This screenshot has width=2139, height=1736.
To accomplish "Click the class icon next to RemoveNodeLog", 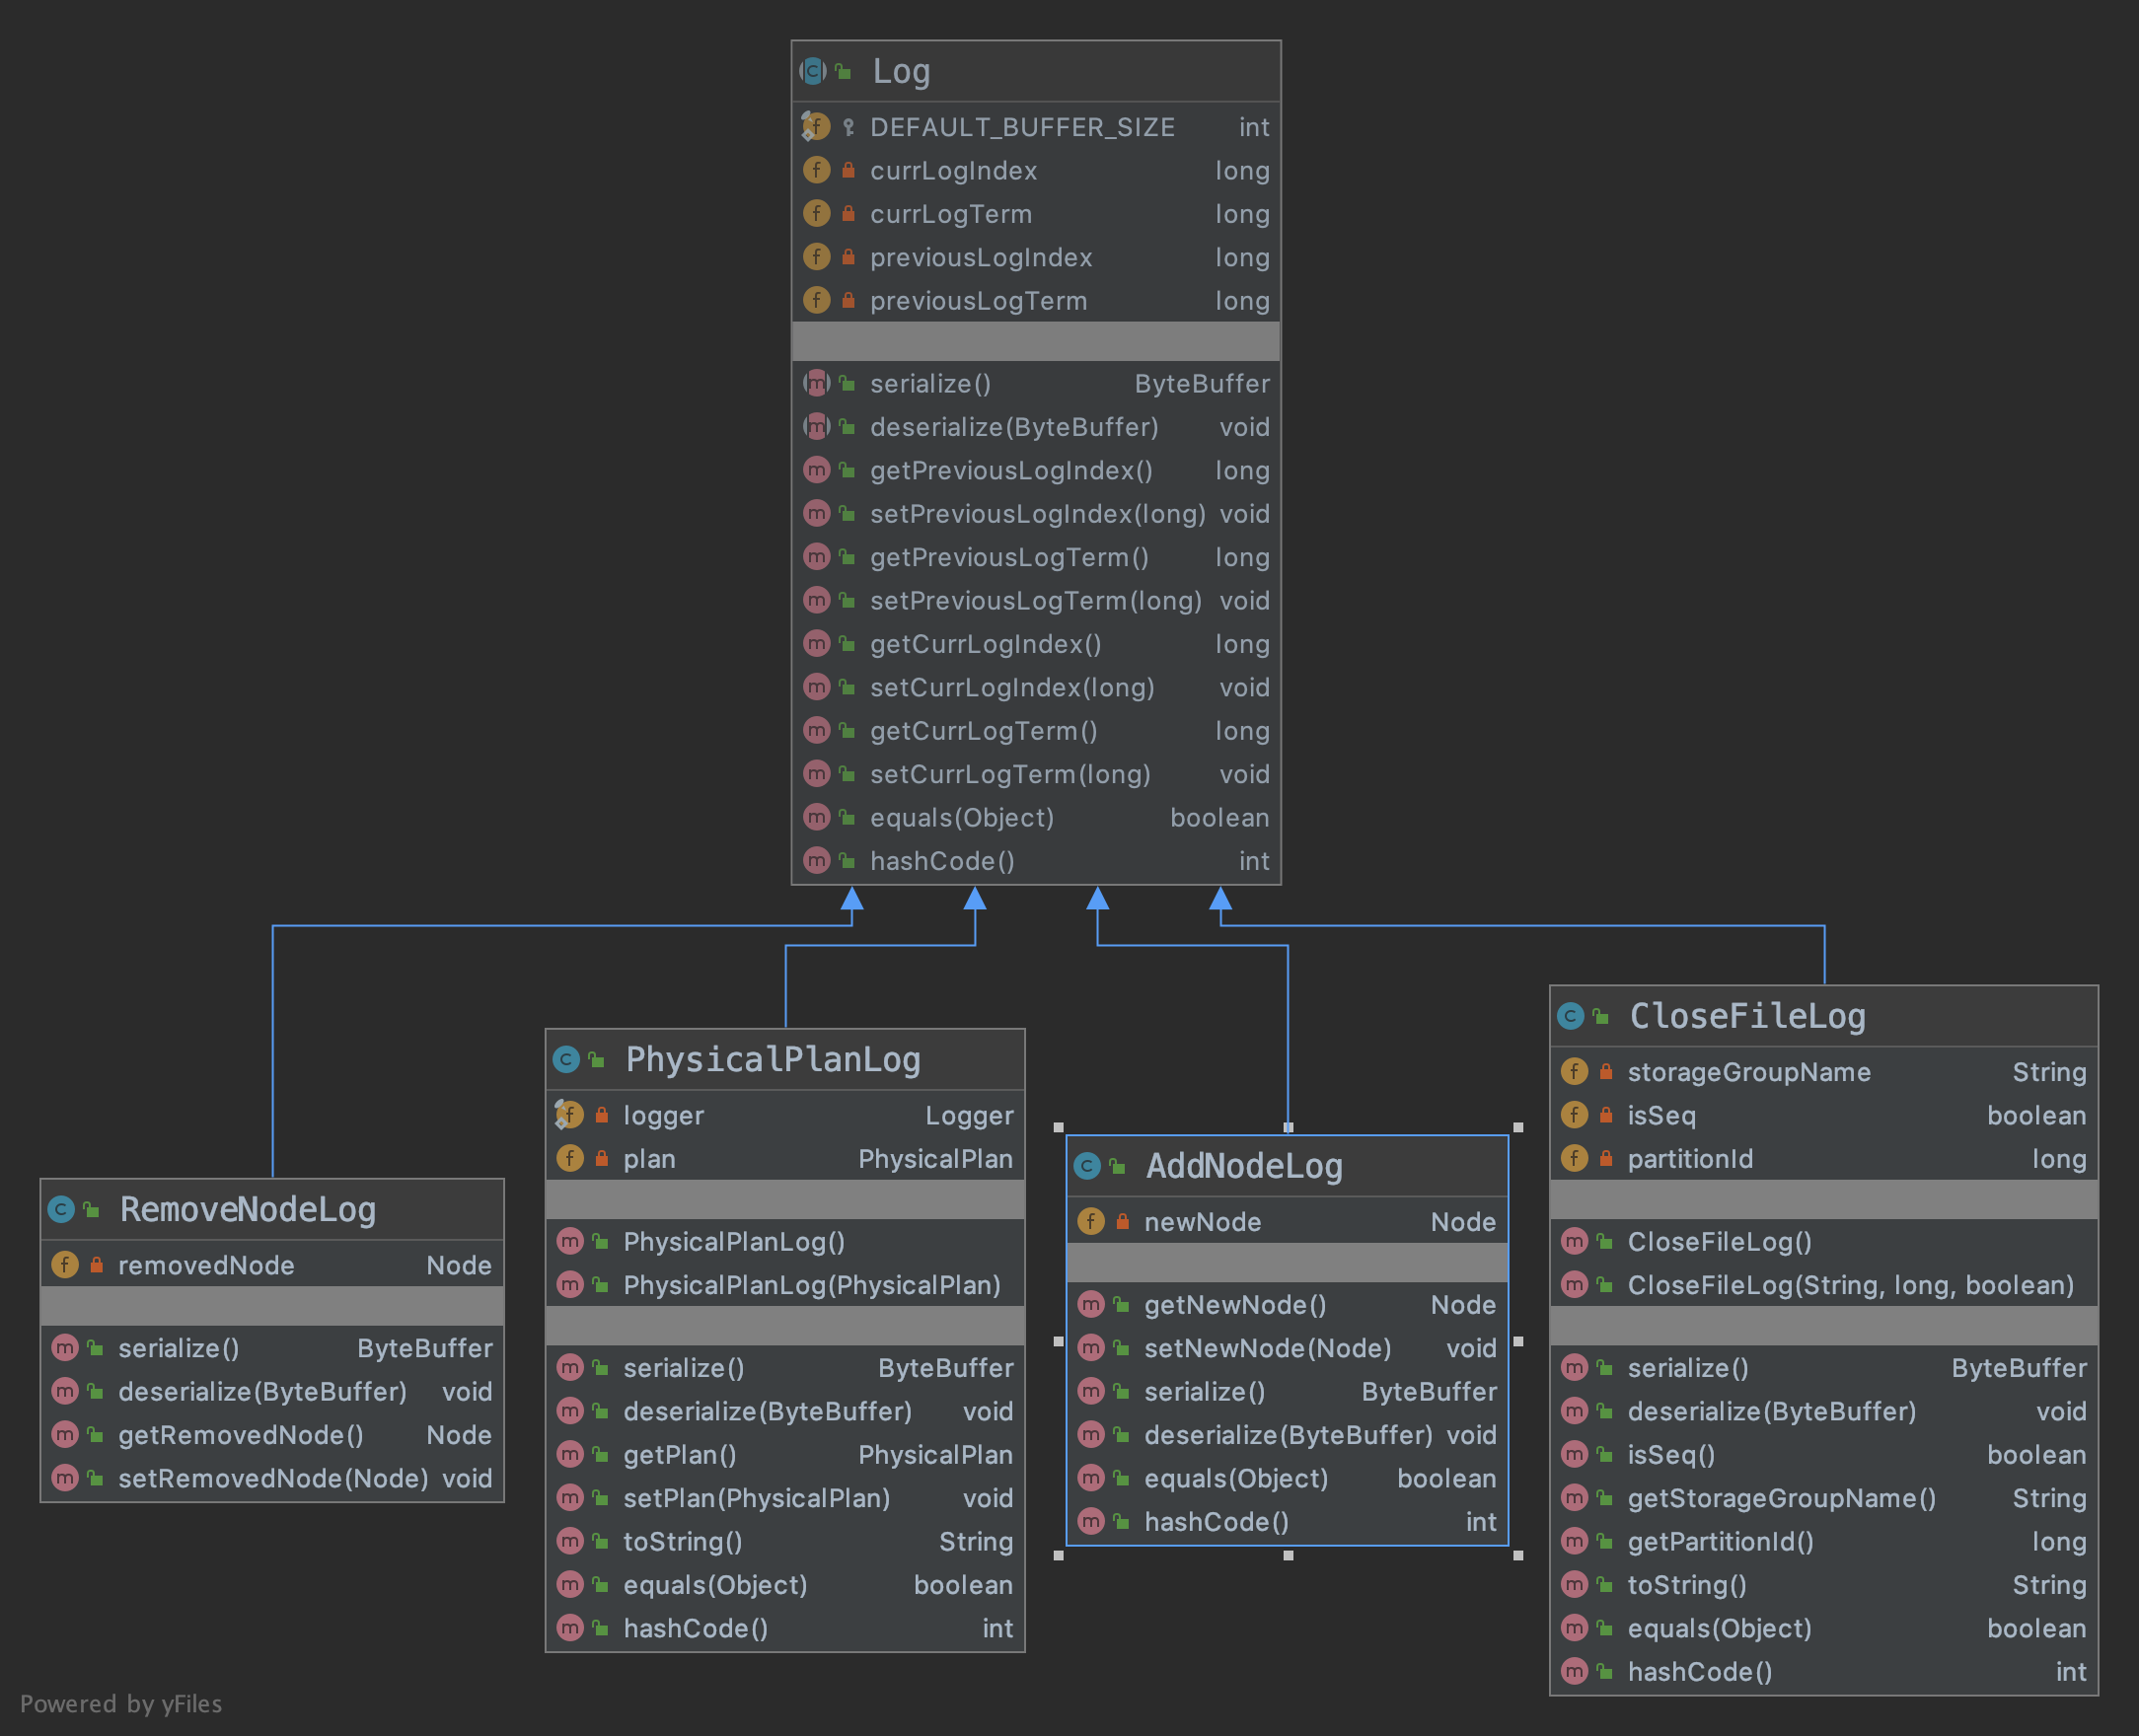I will pyautogui.click(x=61, y=1209).
